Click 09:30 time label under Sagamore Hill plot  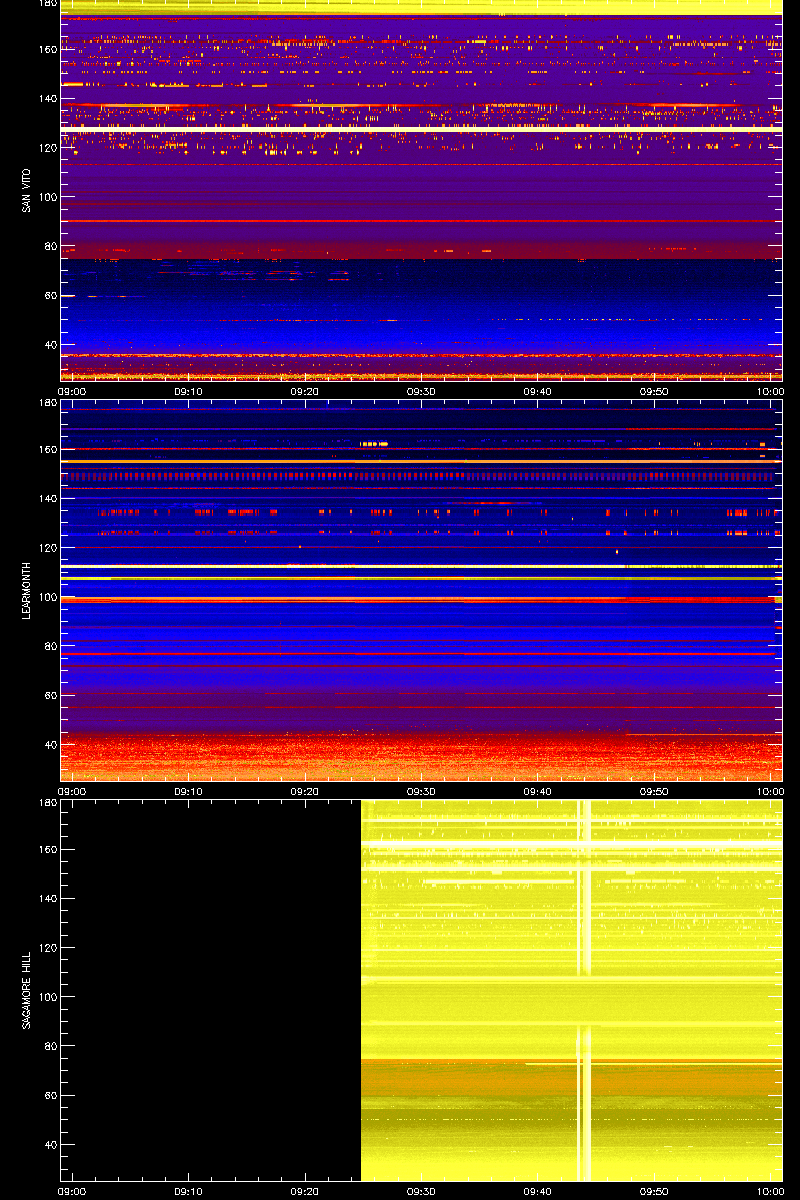click(x=421, y=1191)
